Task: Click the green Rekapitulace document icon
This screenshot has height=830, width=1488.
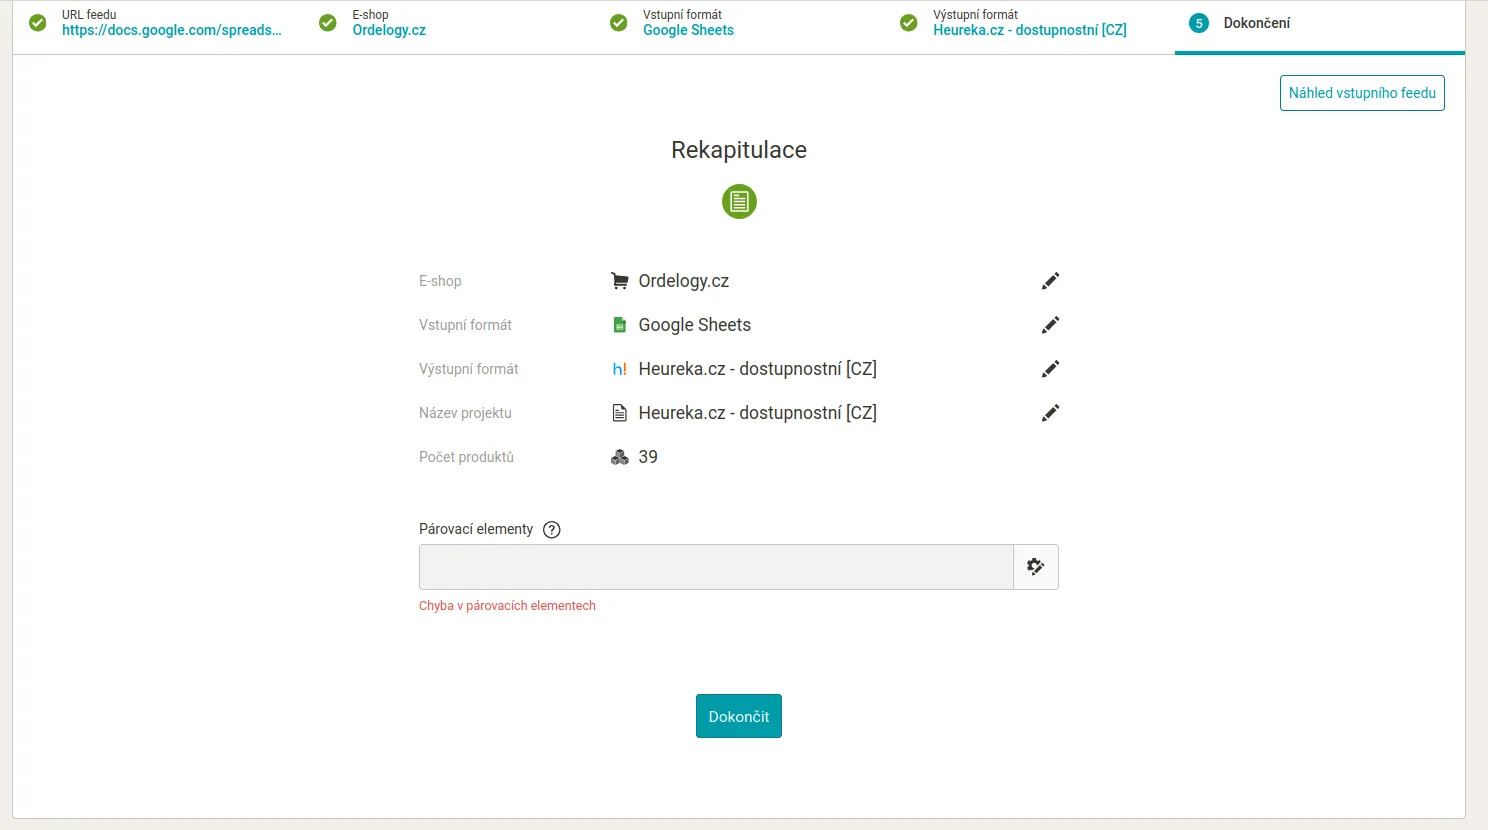Action: [739, 202]
